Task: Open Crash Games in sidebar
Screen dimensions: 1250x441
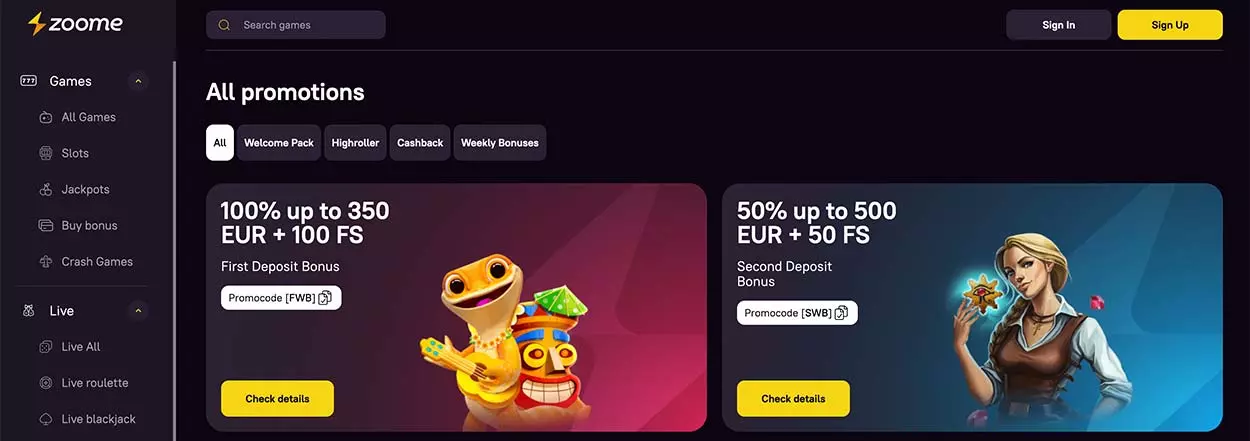Action: [97, 261]
